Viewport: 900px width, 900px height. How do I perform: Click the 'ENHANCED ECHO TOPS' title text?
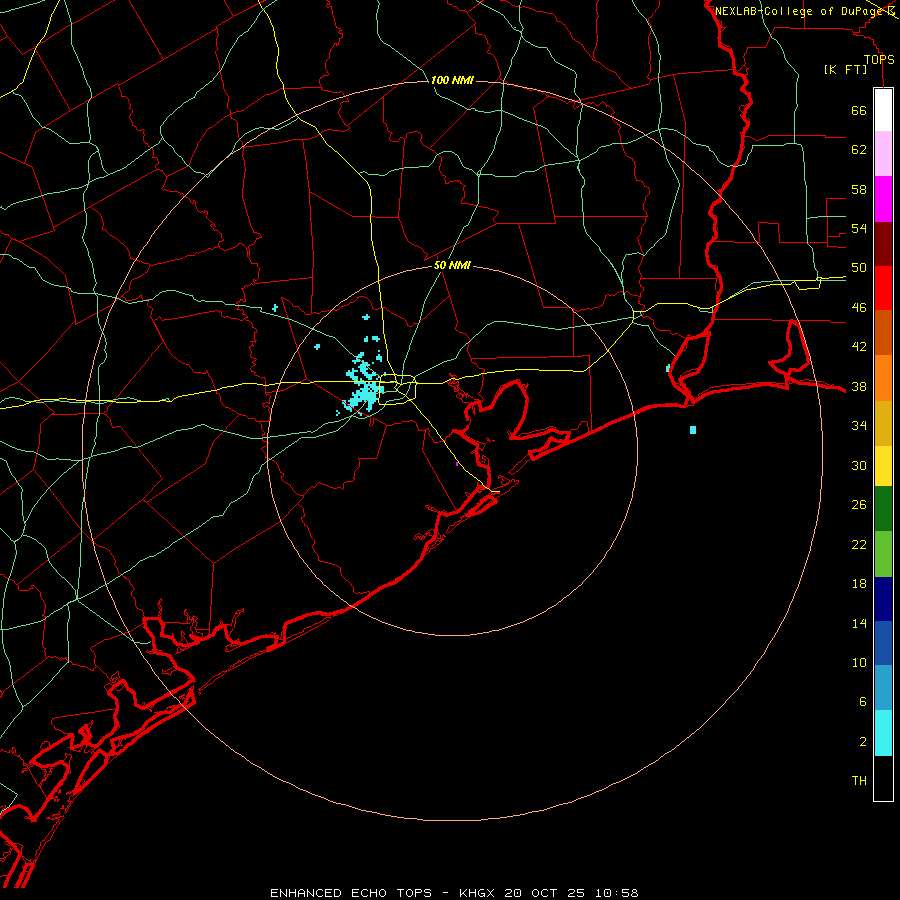tap(351, 893)
